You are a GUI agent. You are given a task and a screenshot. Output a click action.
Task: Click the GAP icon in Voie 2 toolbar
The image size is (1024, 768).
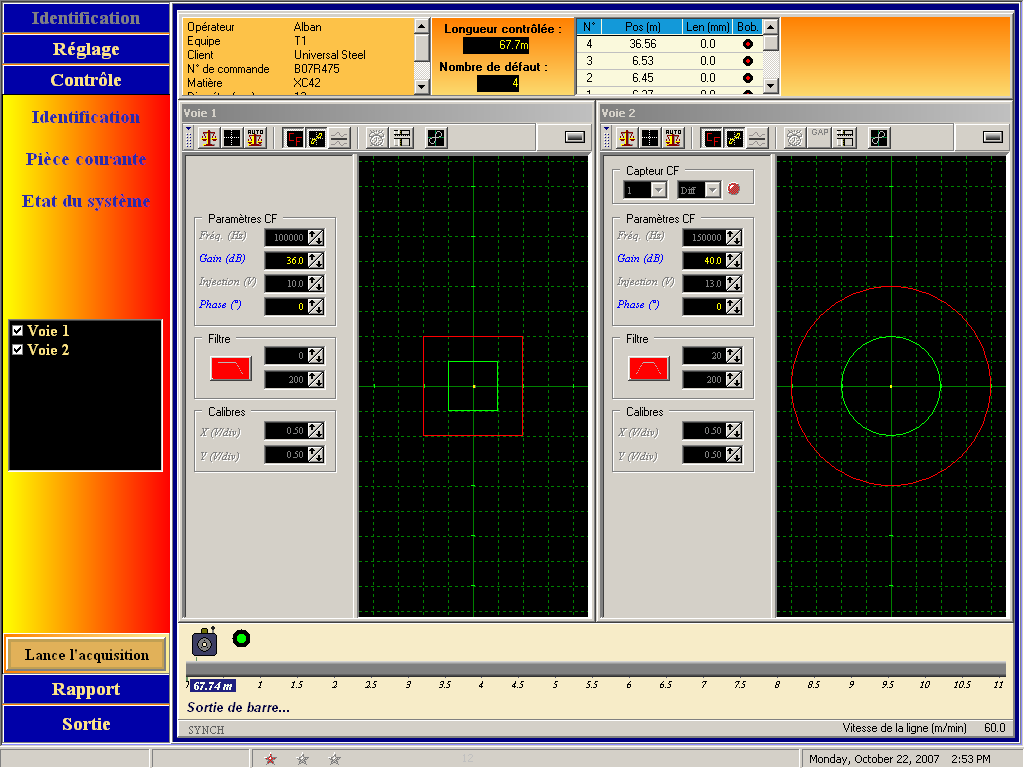[x=820, y=138]
